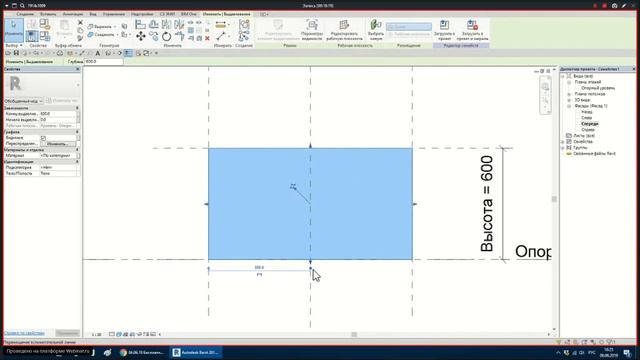Click the Measure Between Two References icon
640x360 pixels.
point(221,36)
